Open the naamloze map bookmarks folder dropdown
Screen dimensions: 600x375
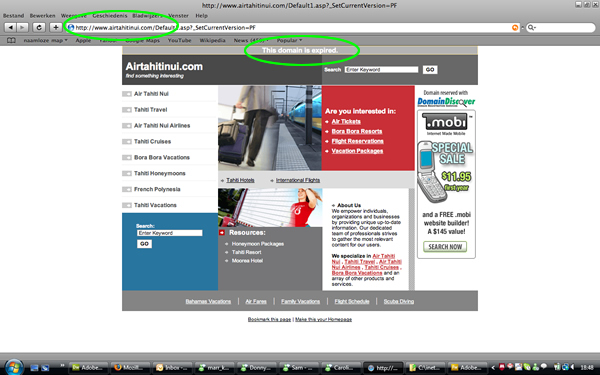tap(45, 40)
